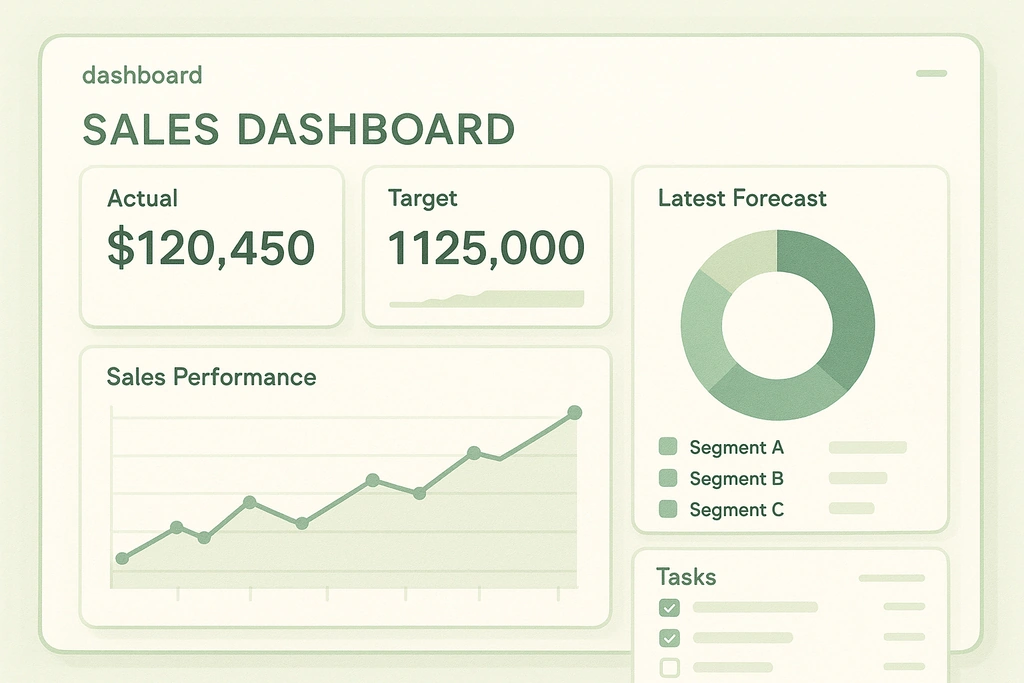Click the Segment C legend color swatch
The height and width of the screenshot is (683, 1024).
[x=668, y=509]
